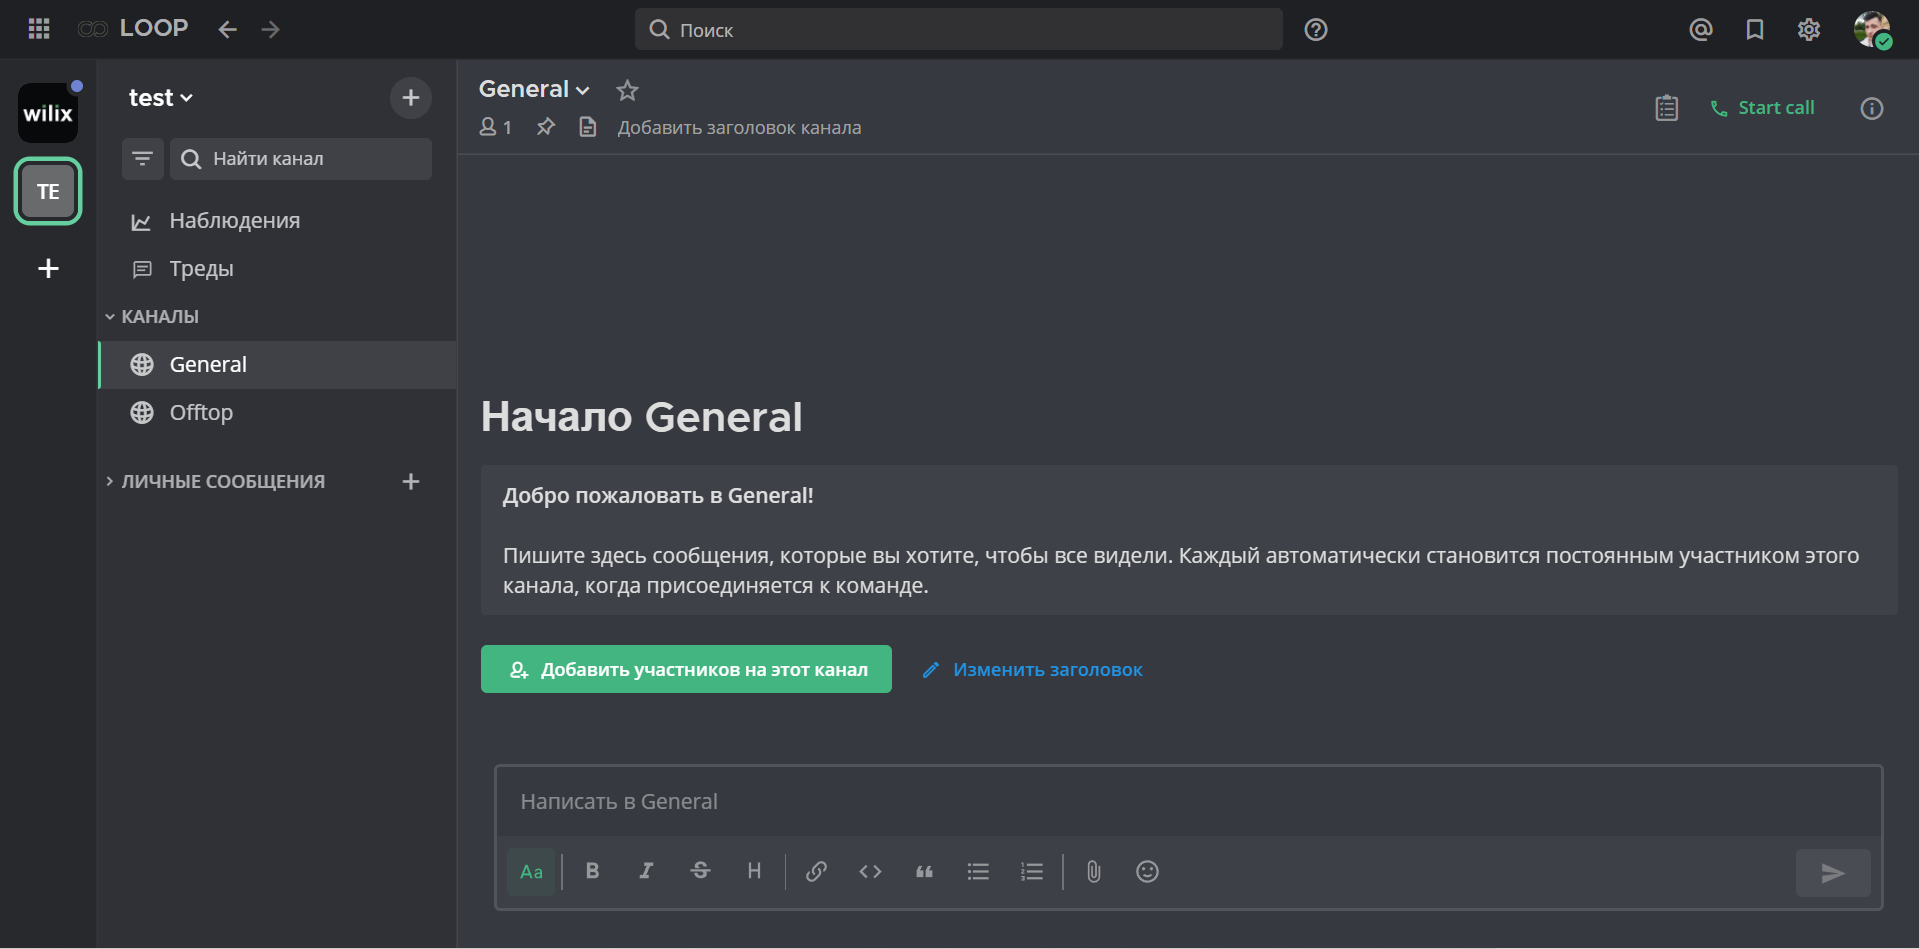1919x949 pixels.
Task: Open the Offtop channel
Action: coord(201,412)
